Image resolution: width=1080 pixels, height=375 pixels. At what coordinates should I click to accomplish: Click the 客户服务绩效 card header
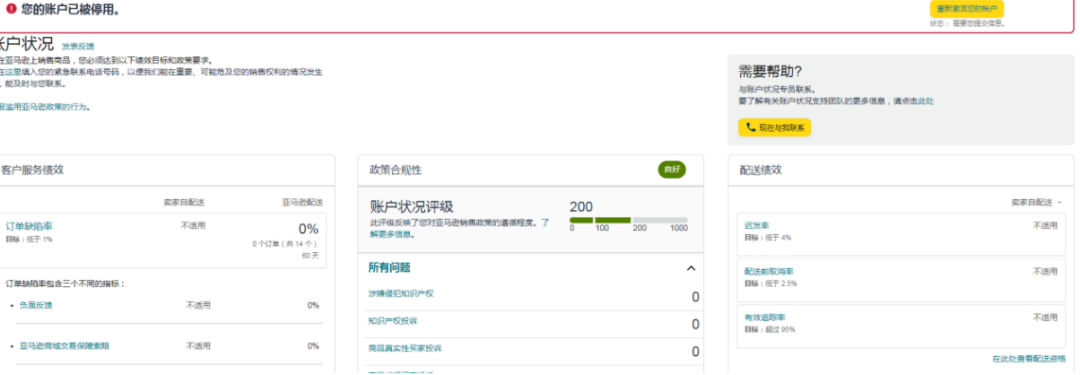(167, 170)
